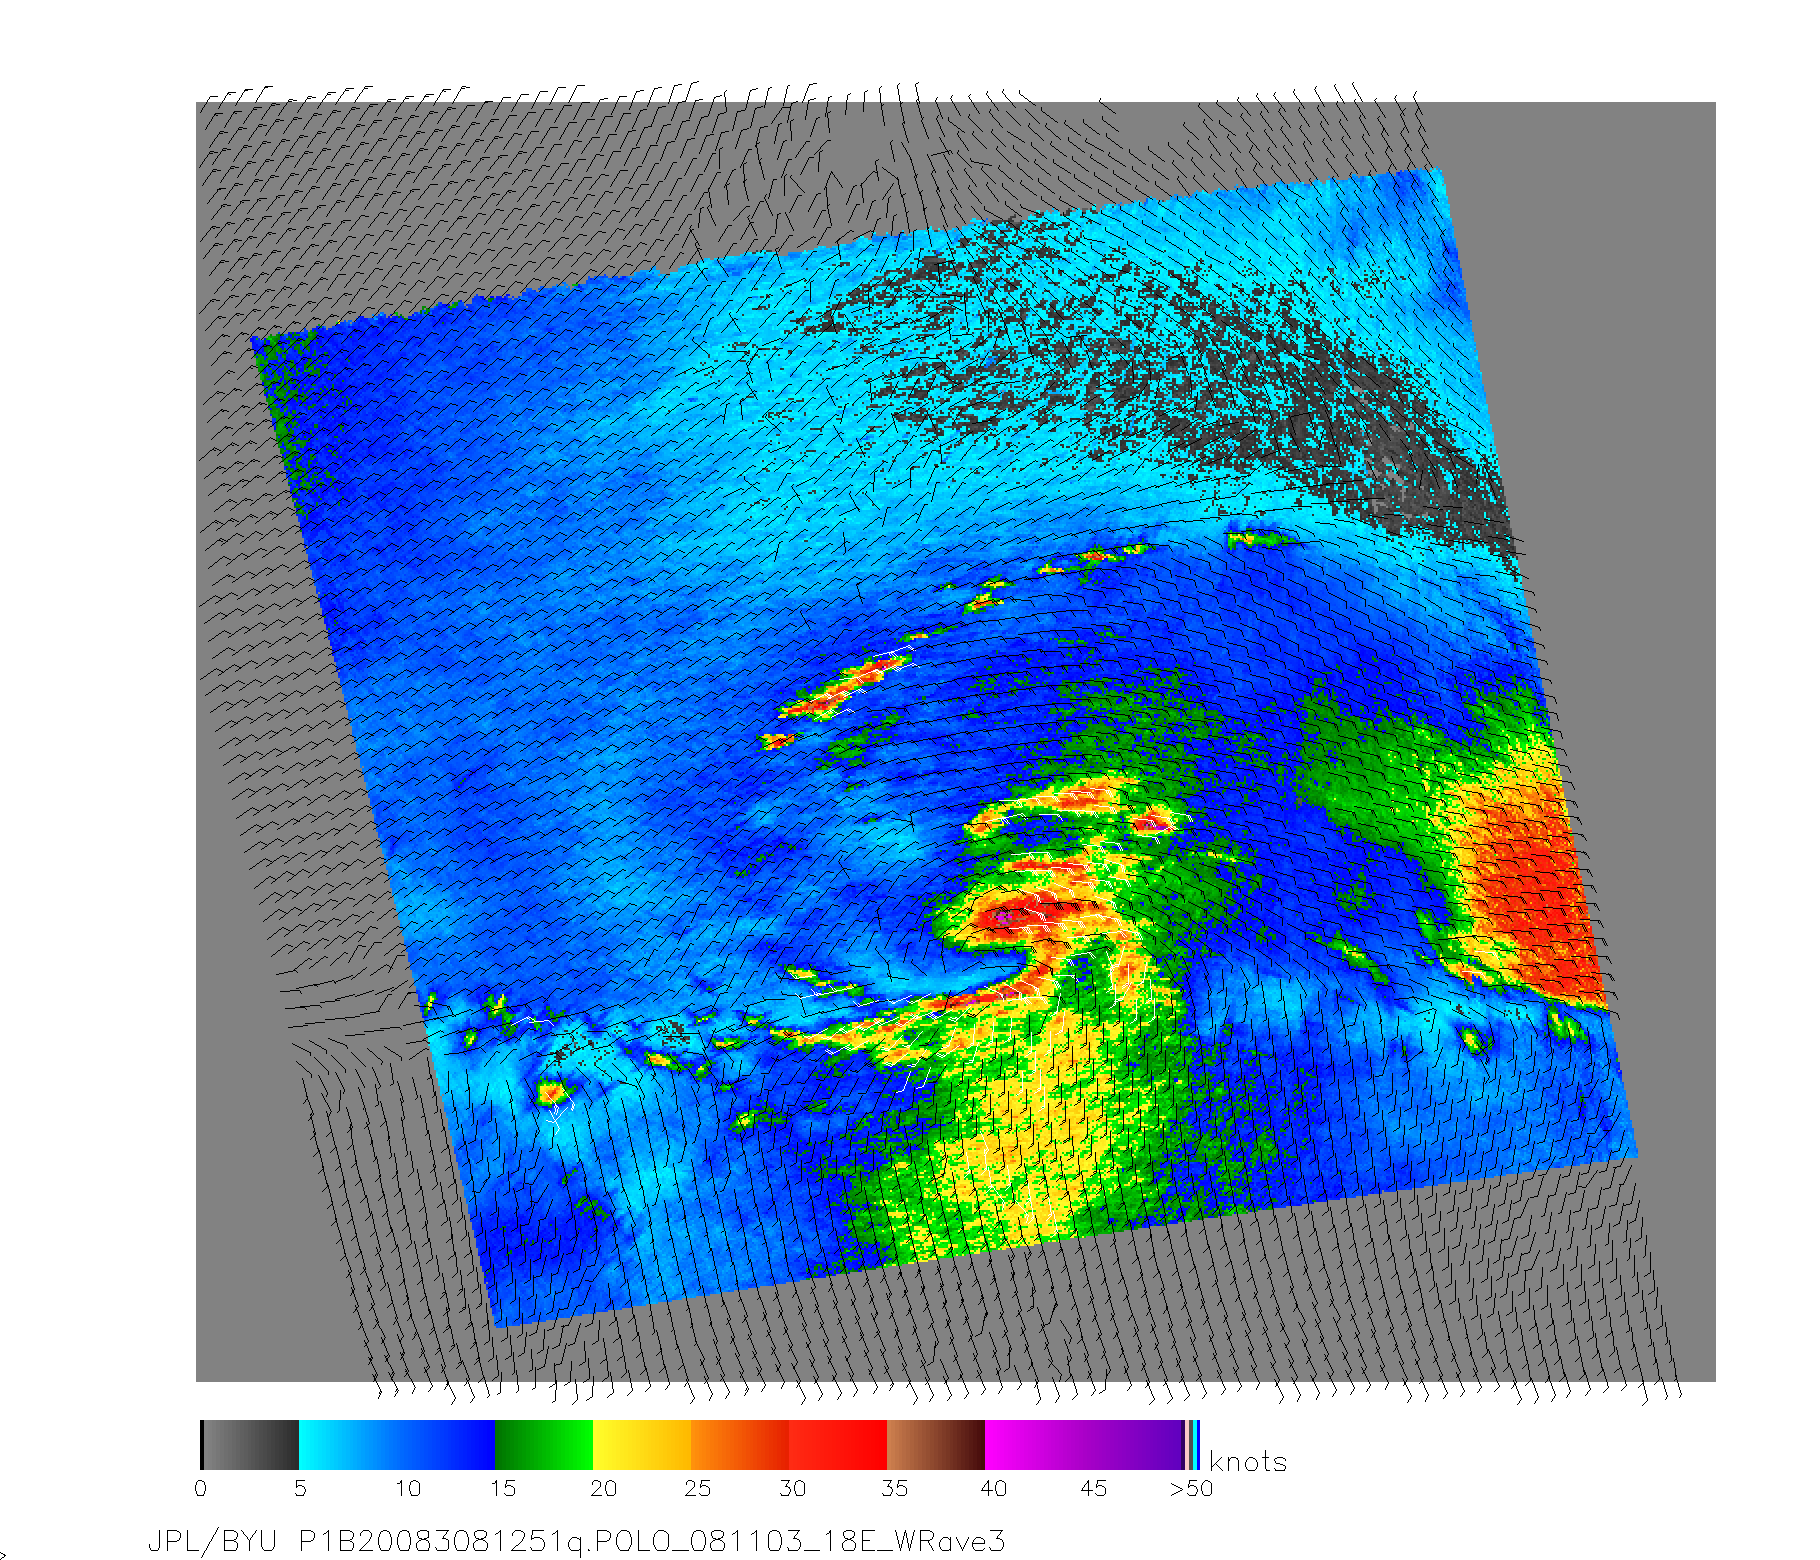Click the yellow 20-25 knots color band
Image resolution: width=1820 pixels, height=1560 pixels.
point(642,1445)
